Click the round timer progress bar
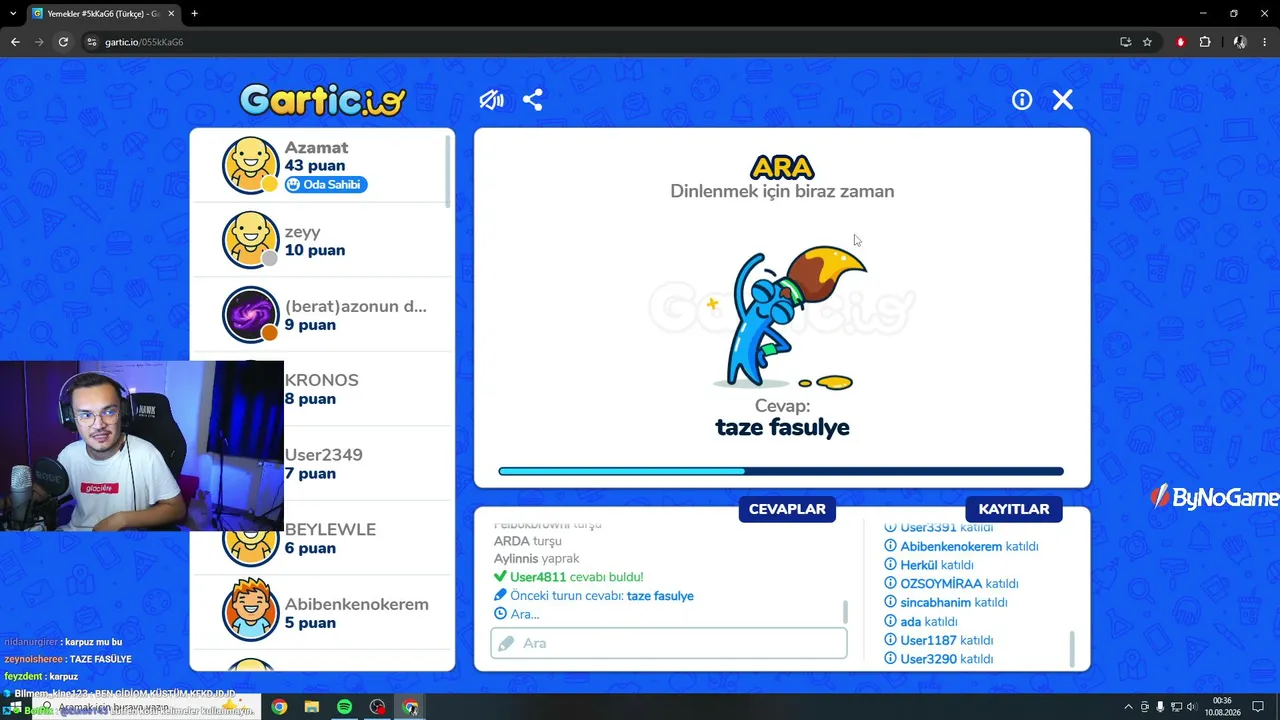1280x720 pixels. [x=781, y=471]
